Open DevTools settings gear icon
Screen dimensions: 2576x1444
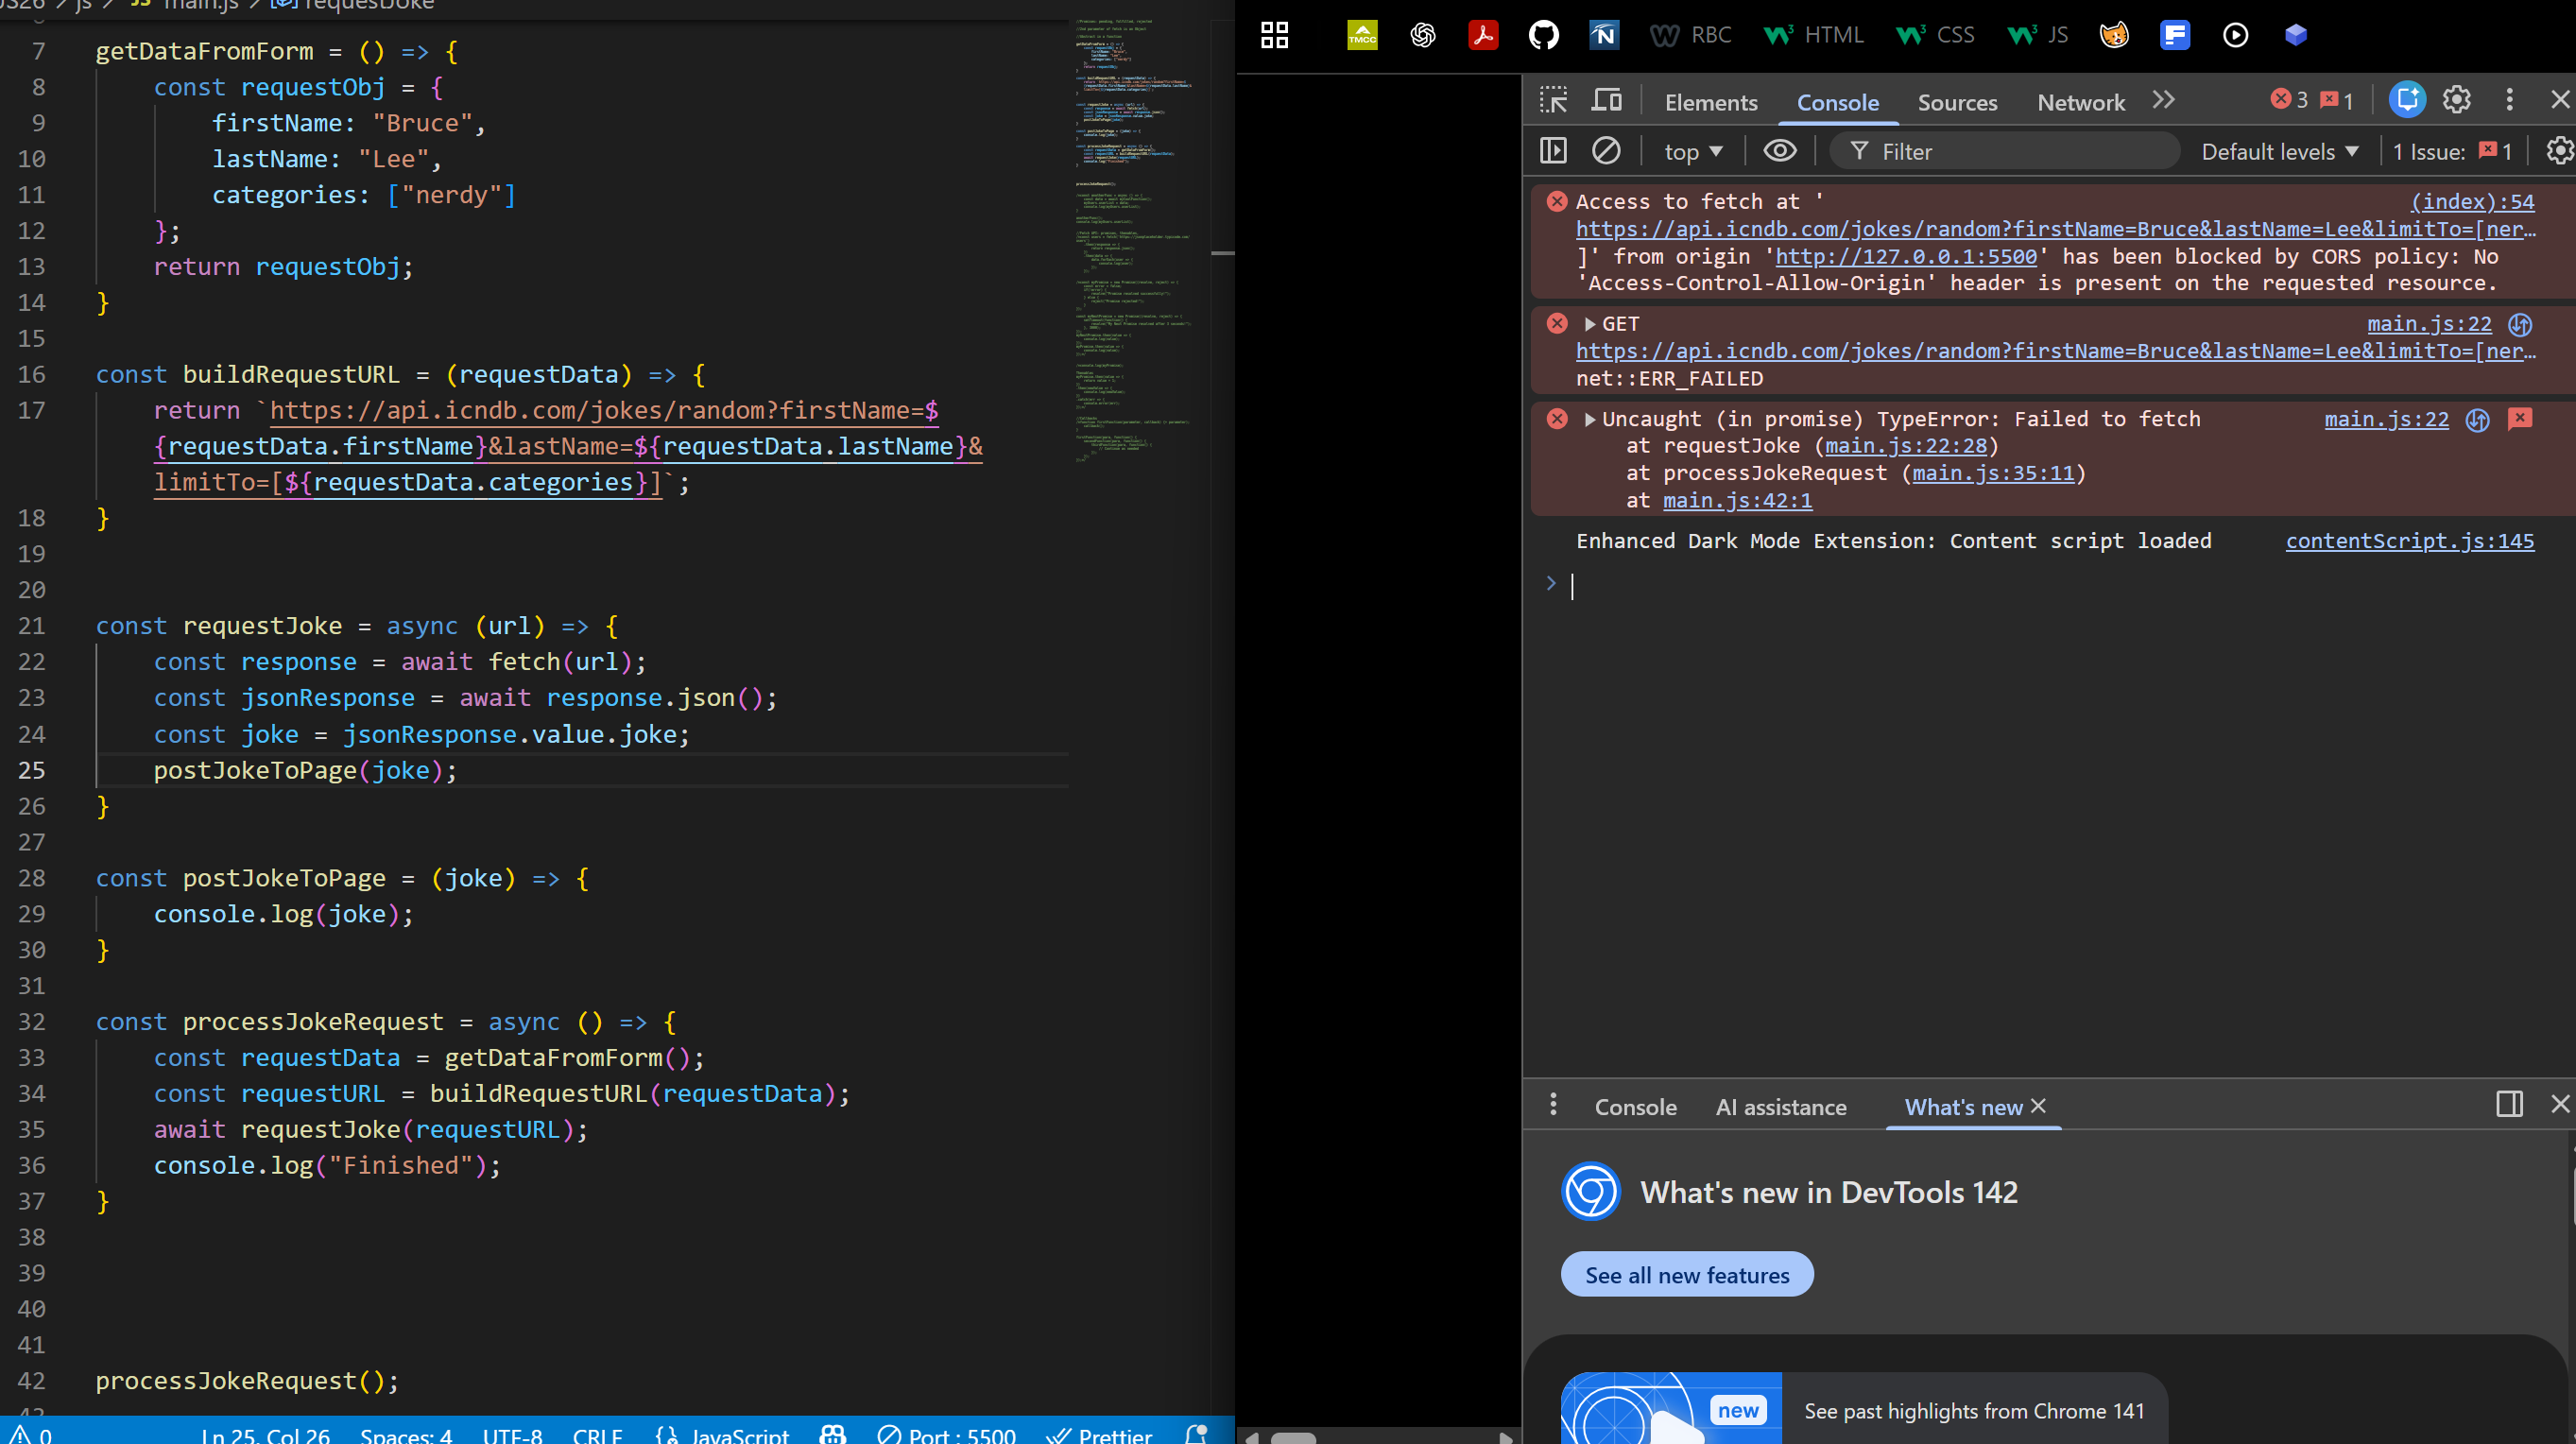[x=2457, y=100]
